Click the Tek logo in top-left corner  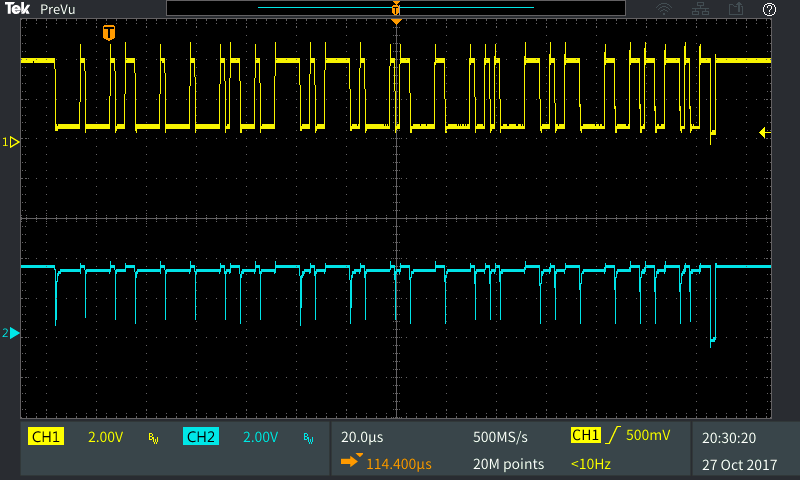pyautogui.click(x=18, y=9)
